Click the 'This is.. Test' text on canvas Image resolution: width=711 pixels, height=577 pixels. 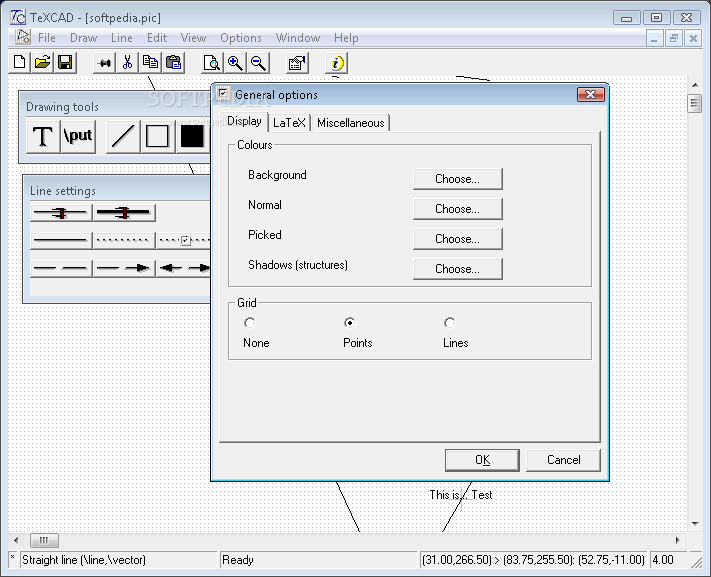tap(461, 495)
